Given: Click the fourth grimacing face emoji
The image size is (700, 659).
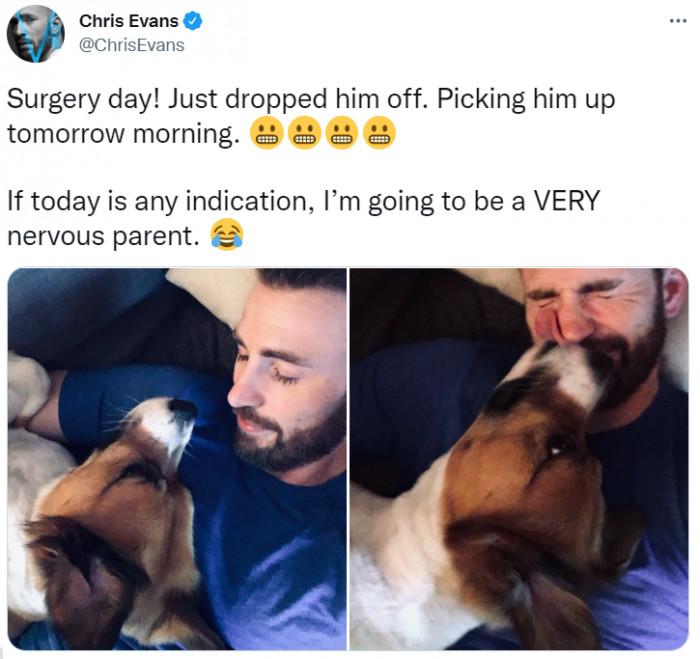Looking at the screenshot, I should (379, 133).
